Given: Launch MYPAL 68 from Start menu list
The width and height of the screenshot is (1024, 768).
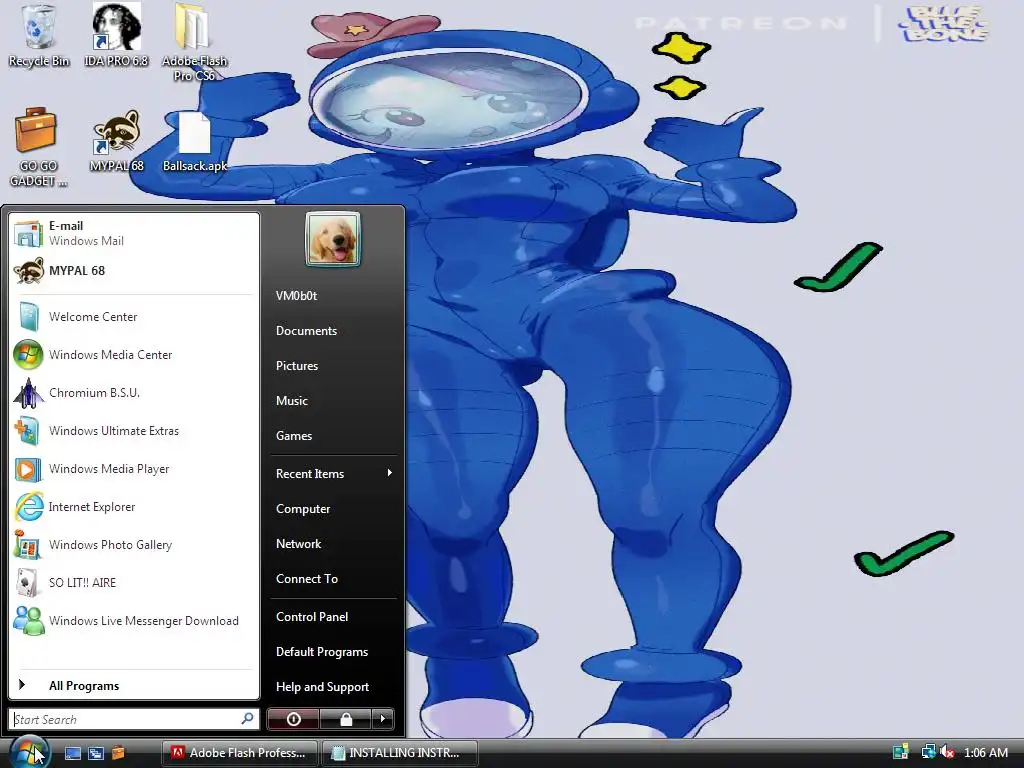Looking at the screenshot, I should pyautogui.click(x=134, y=271).
